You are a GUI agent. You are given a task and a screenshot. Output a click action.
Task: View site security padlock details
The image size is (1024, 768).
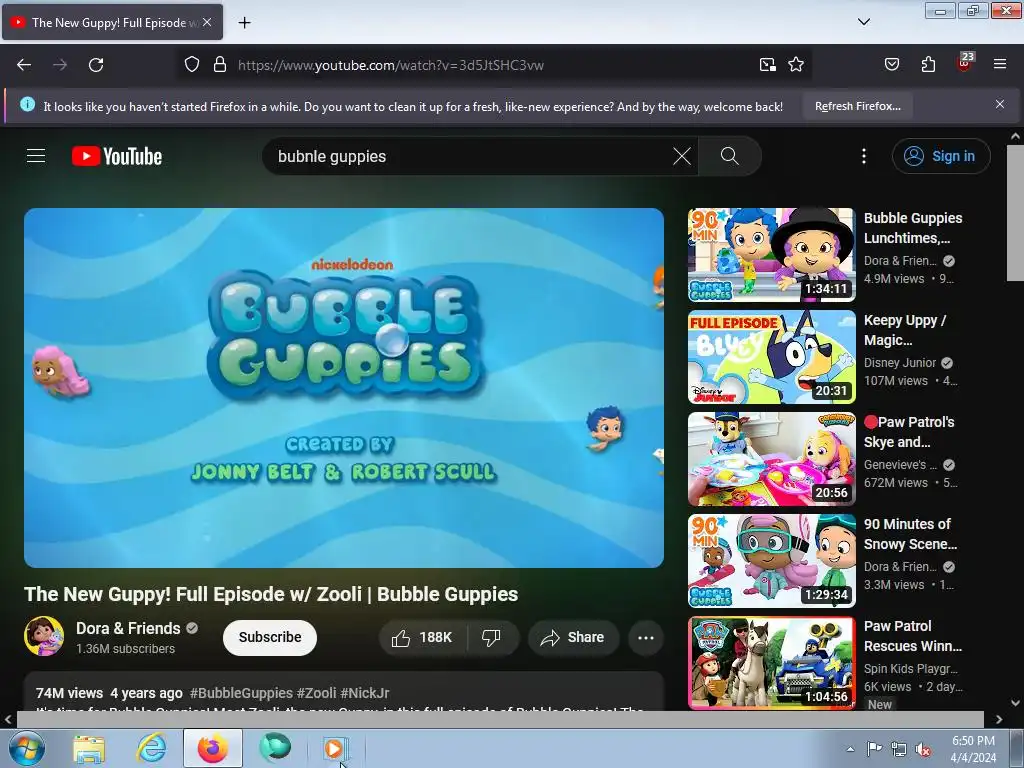pos(220,65)
